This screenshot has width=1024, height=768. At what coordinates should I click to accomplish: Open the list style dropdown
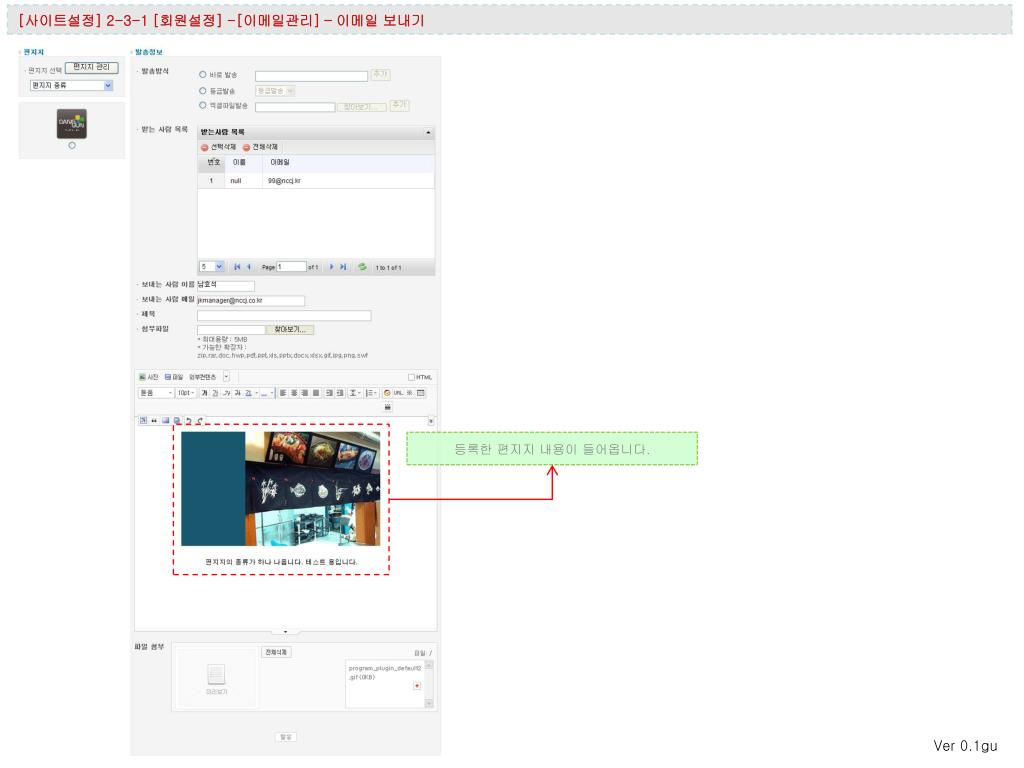pyautogui.click(x=371, y=392)
